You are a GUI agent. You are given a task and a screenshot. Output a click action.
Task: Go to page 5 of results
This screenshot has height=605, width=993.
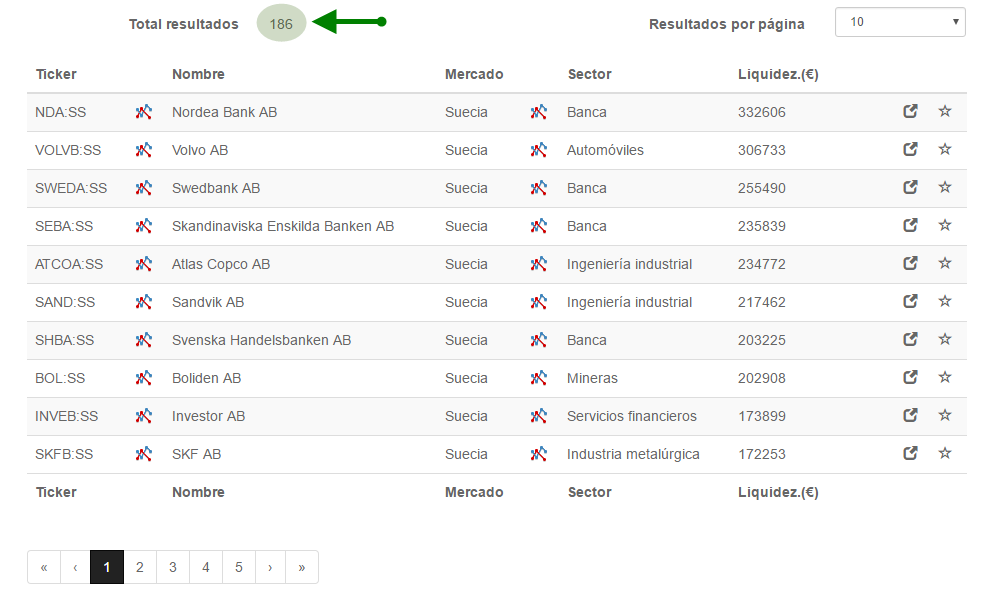point(239,567)
